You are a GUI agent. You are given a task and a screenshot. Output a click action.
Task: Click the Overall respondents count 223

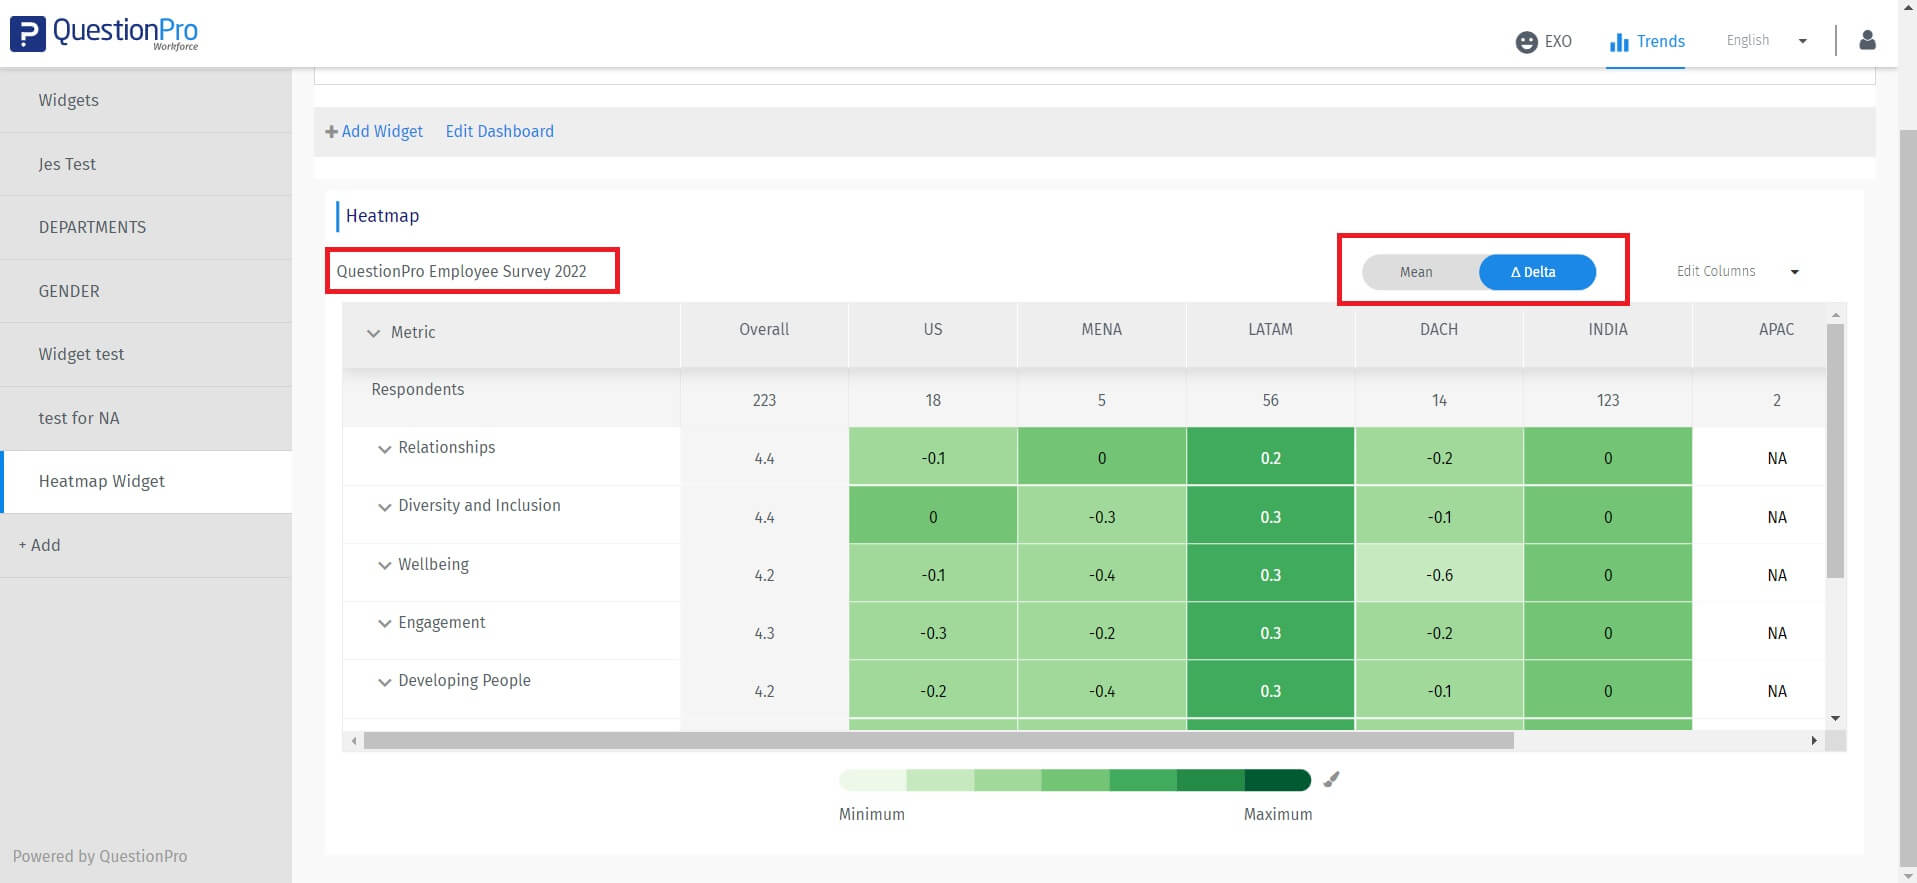[764, 401]
